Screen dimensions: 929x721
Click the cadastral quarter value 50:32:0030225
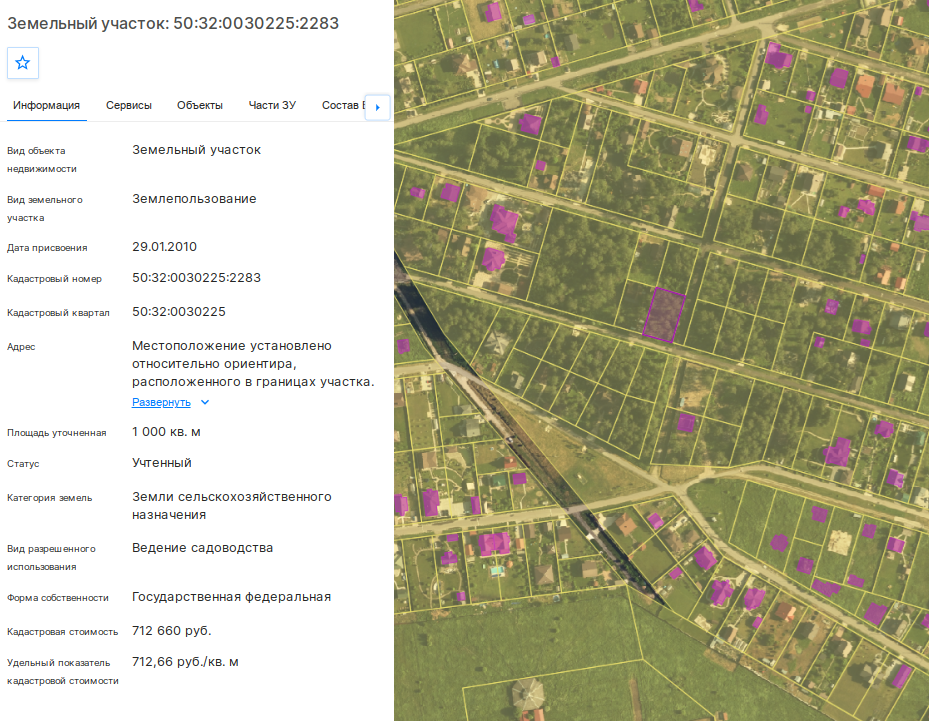[178, 312]
